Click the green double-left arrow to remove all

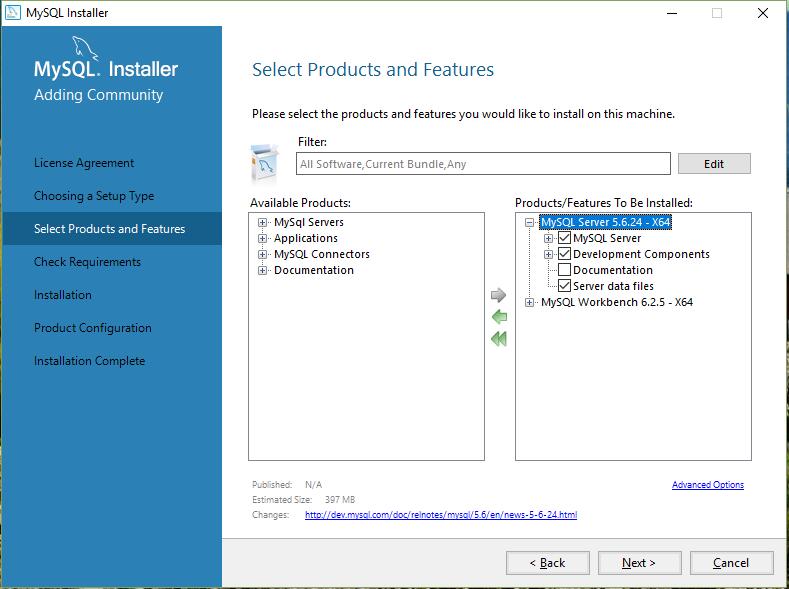pos(499,339)
